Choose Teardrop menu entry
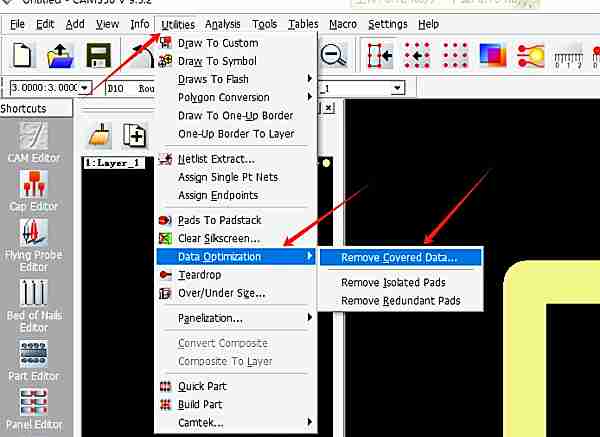600x437 pixels. (236, 275)
